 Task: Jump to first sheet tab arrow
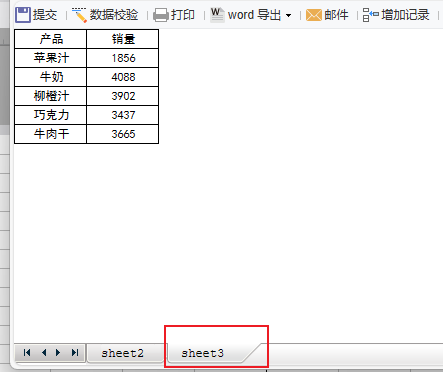pos(27,352)
